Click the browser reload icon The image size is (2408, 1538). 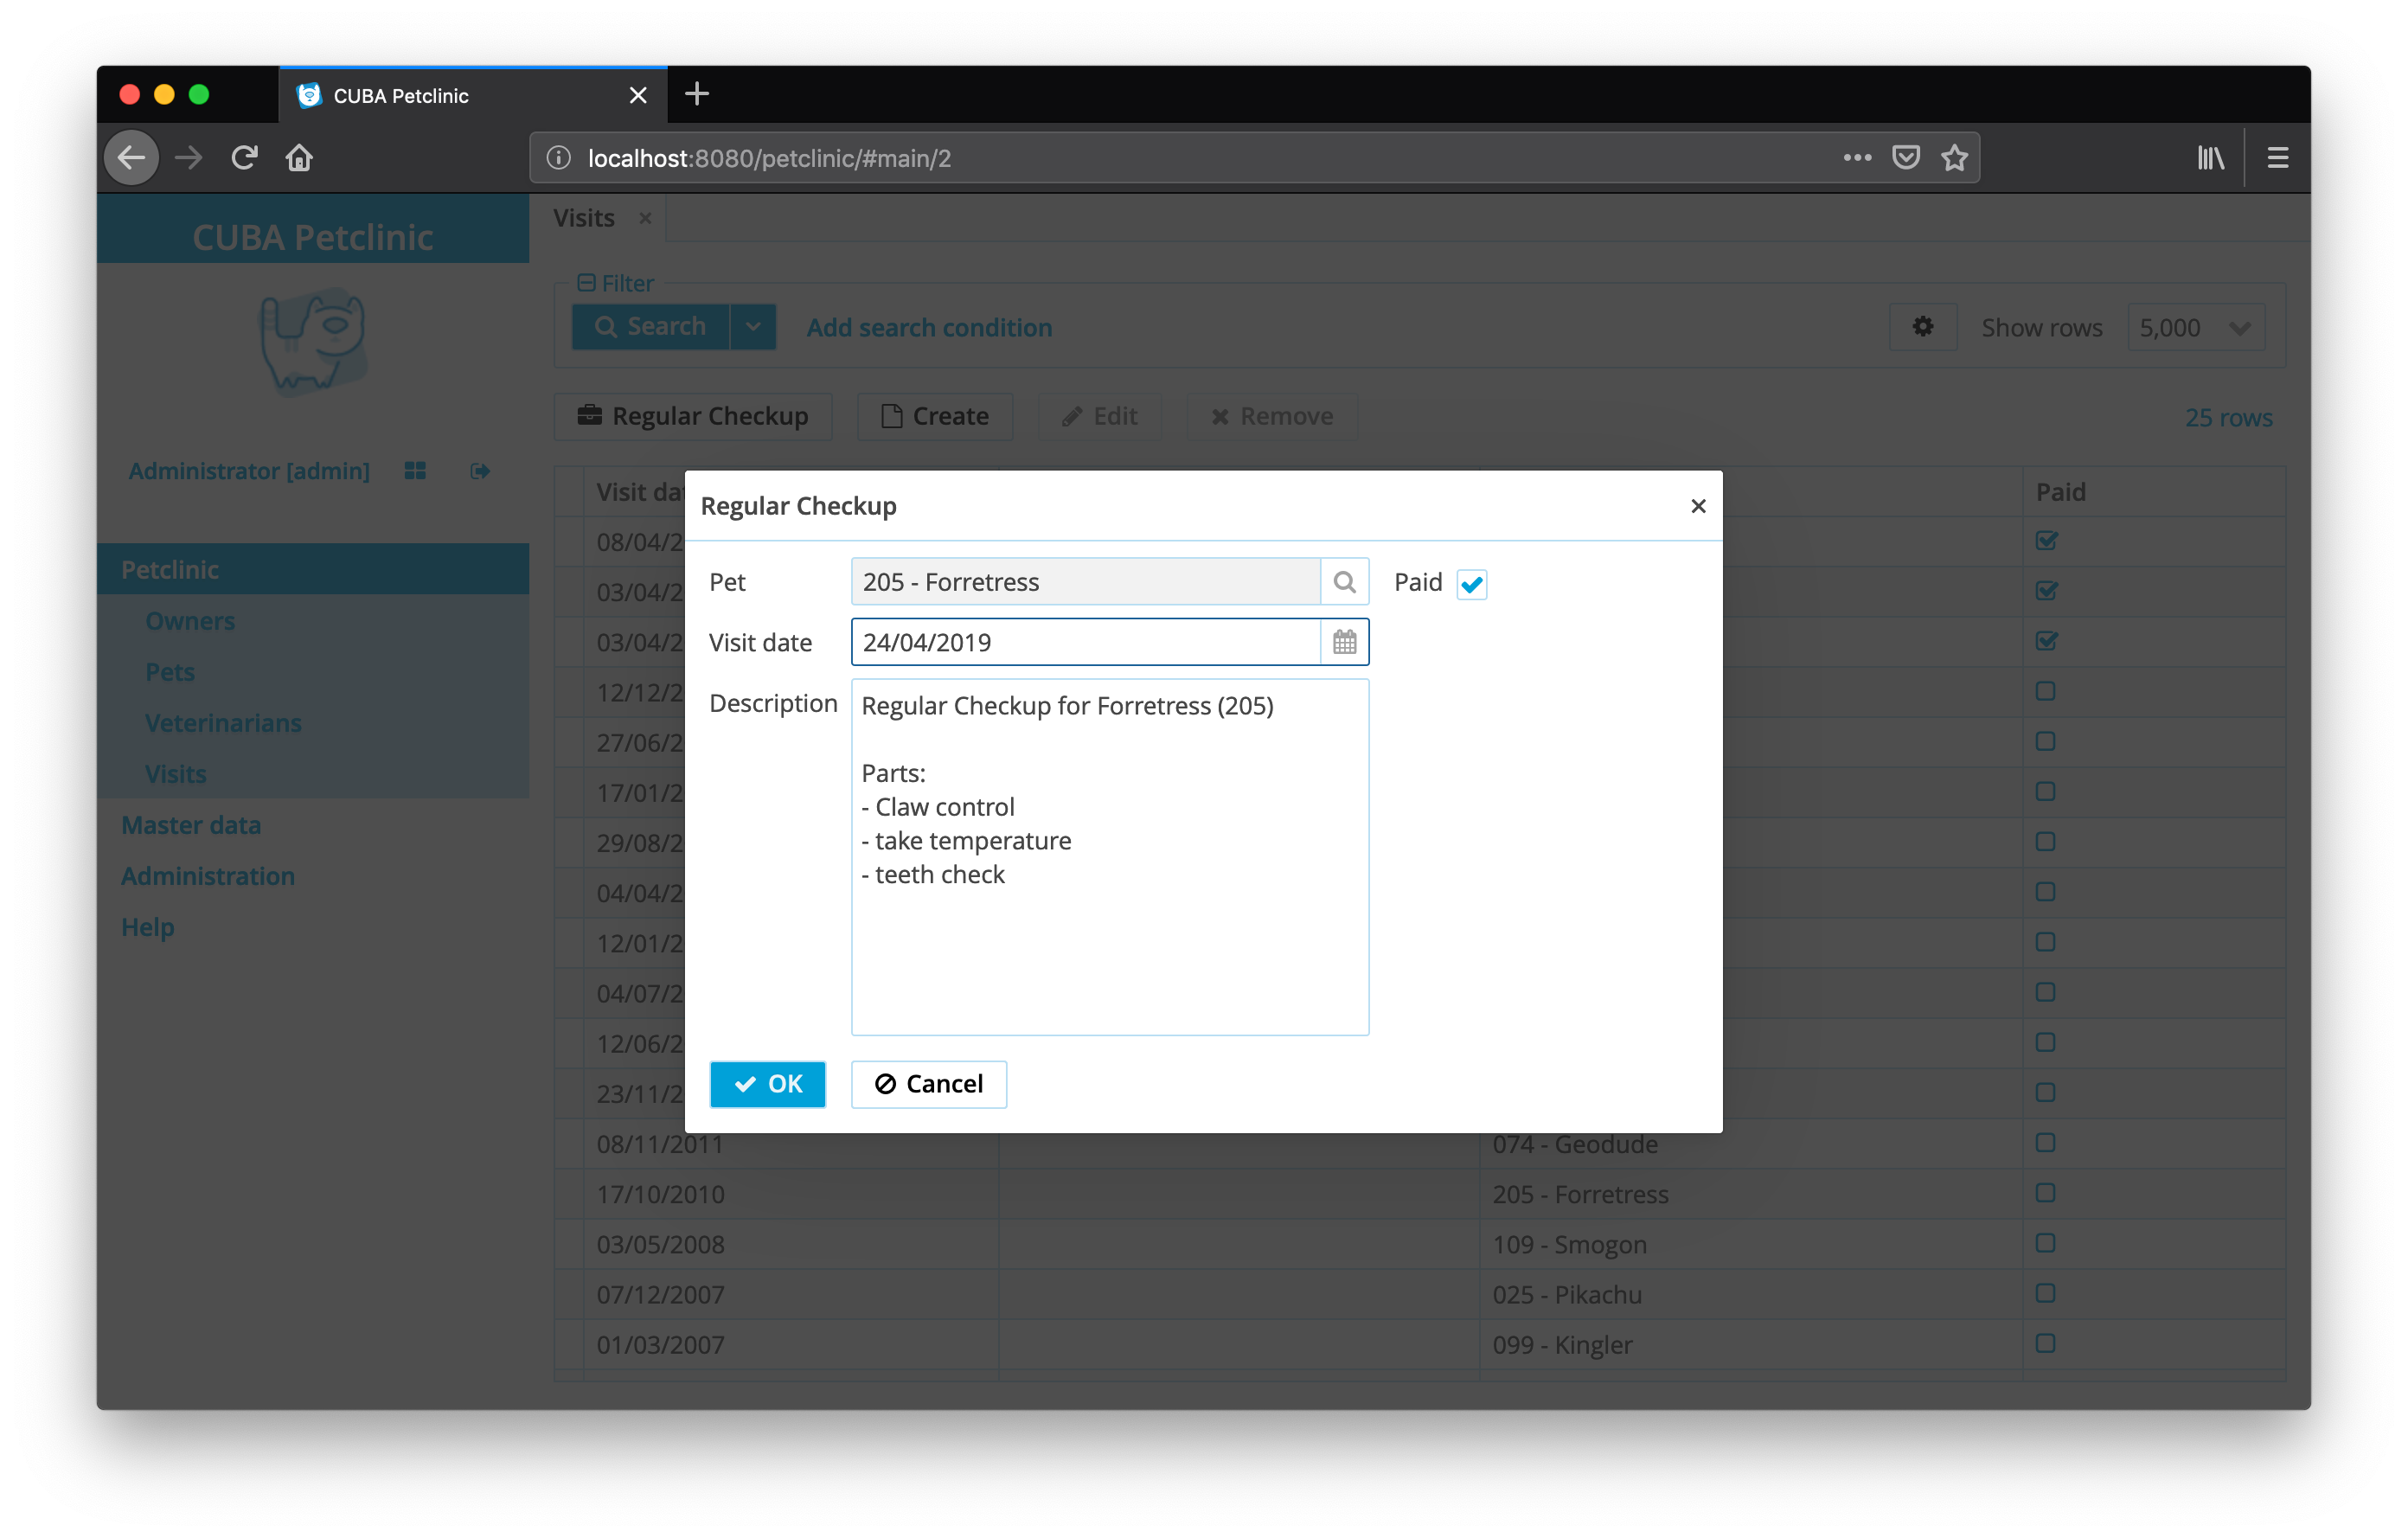coord(244,158)
